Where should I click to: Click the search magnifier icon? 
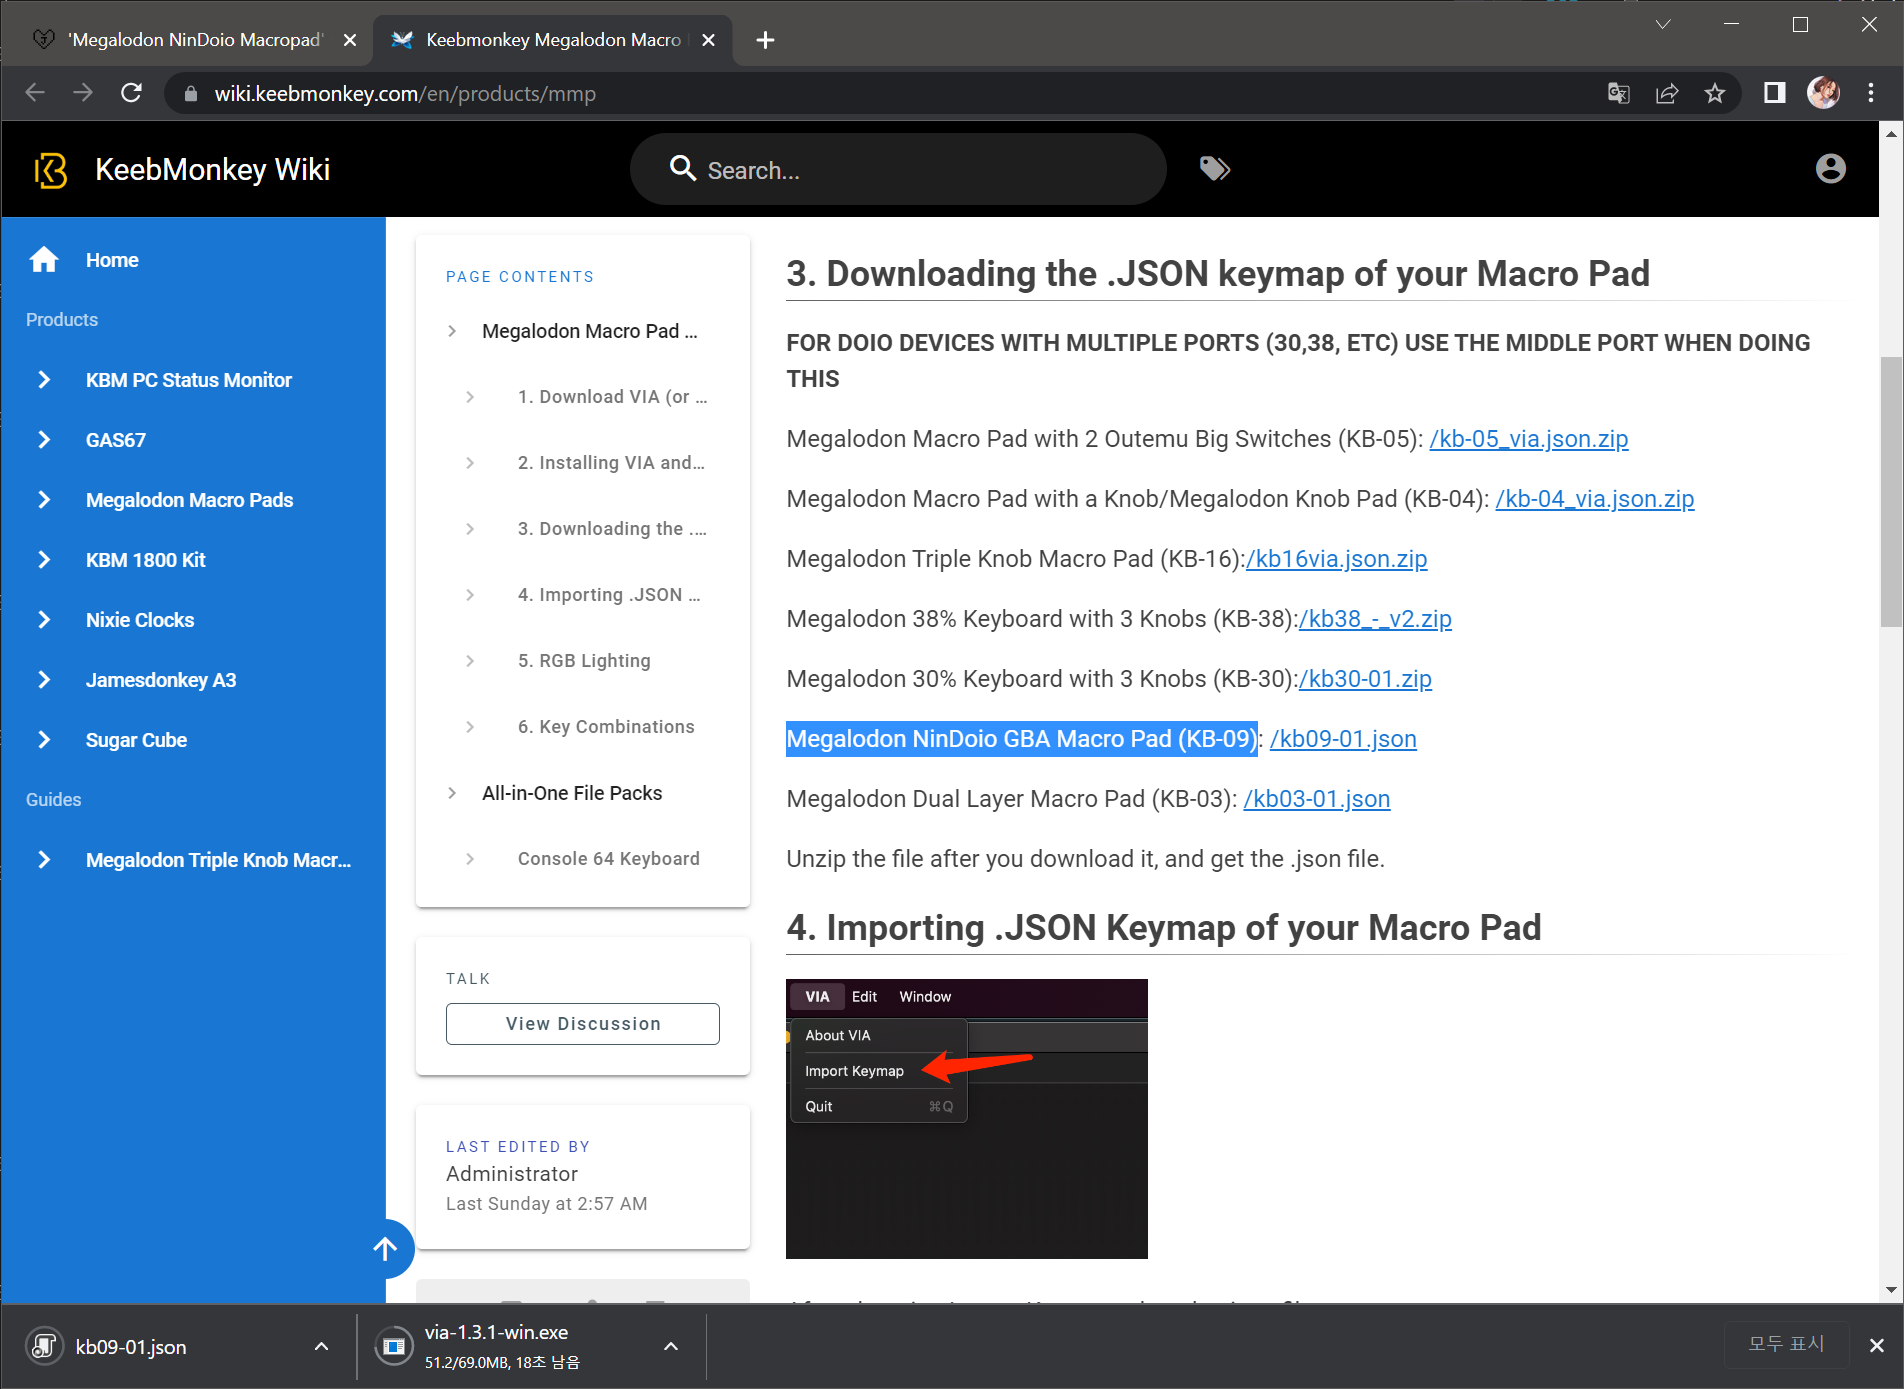[683, 168]
